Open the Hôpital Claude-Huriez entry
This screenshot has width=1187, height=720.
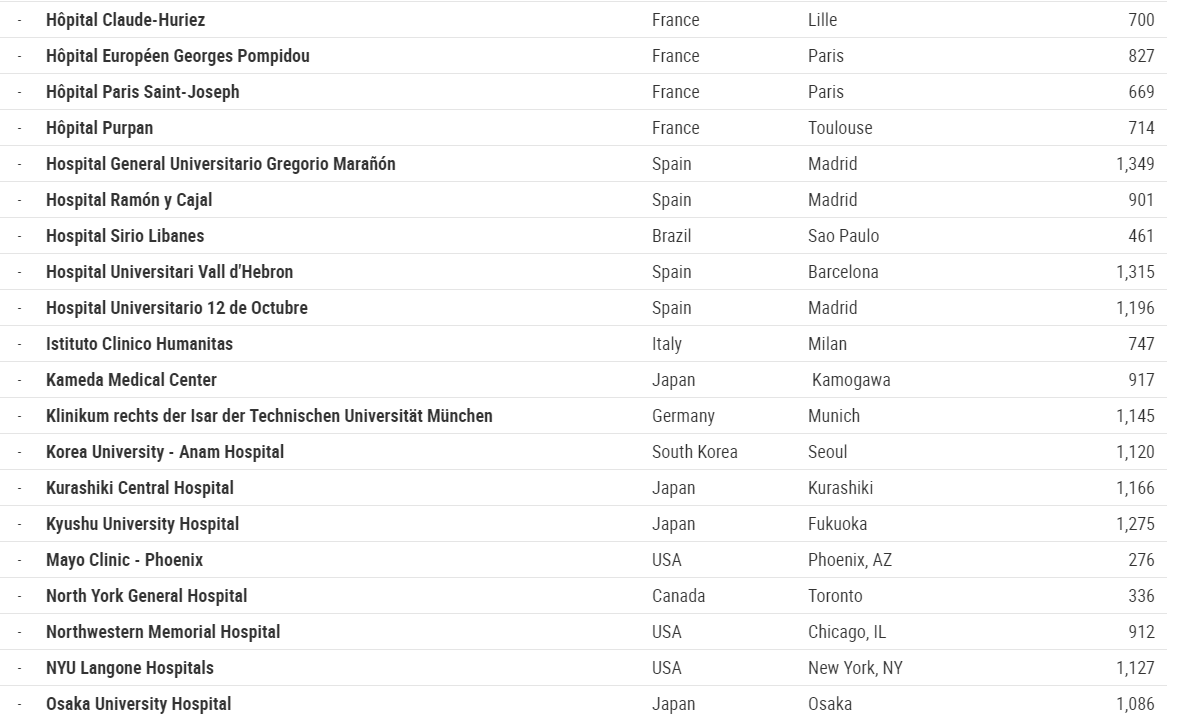pos(126,20)
